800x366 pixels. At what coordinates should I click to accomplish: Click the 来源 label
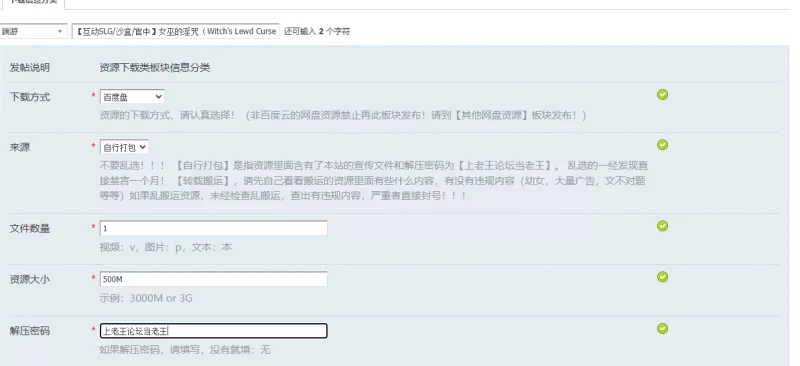[20, 148]
